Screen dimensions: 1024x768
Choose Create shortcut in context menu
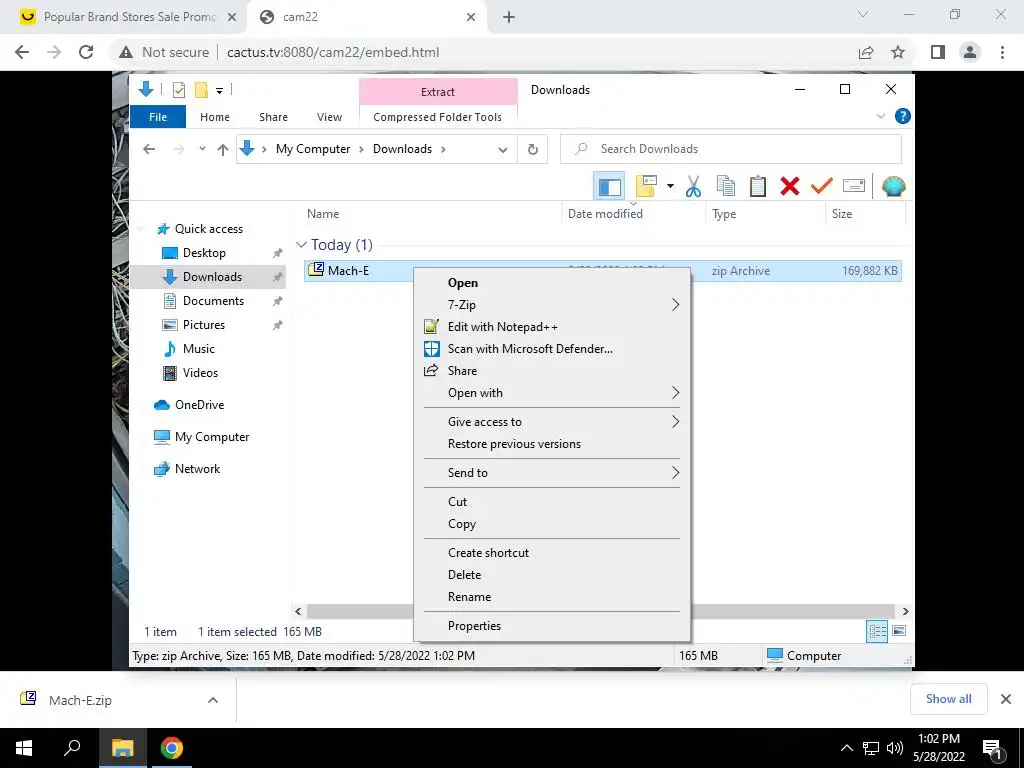pos(552,552)
